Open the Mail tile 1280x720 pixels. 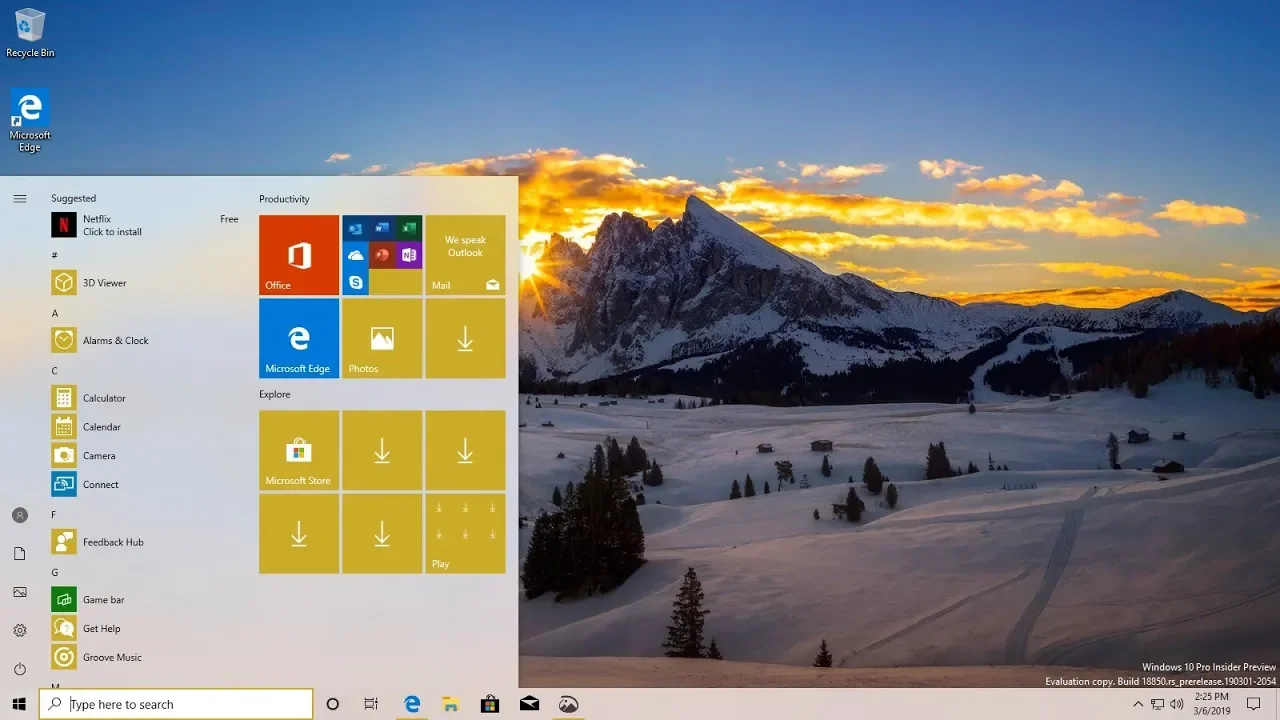click(x=465, y=255)
